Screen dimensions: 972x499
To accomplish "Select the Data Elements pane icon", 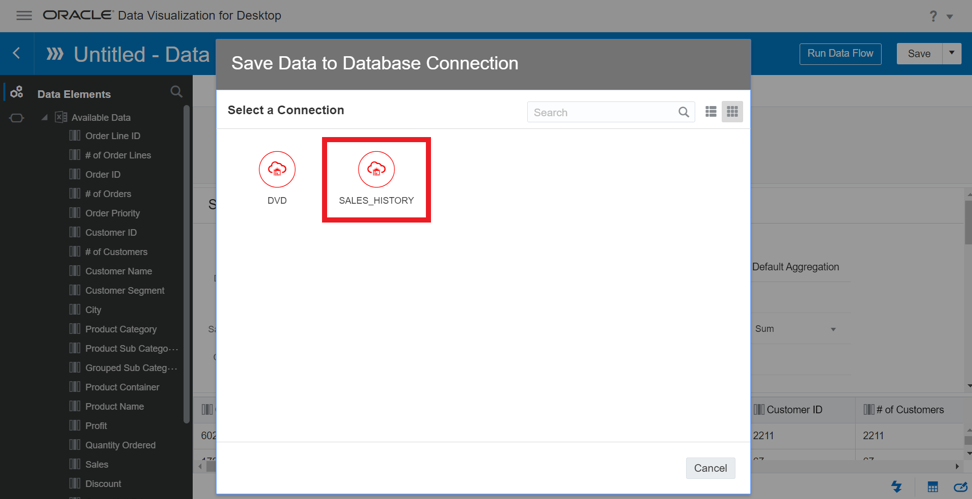I will coord(17,92).
